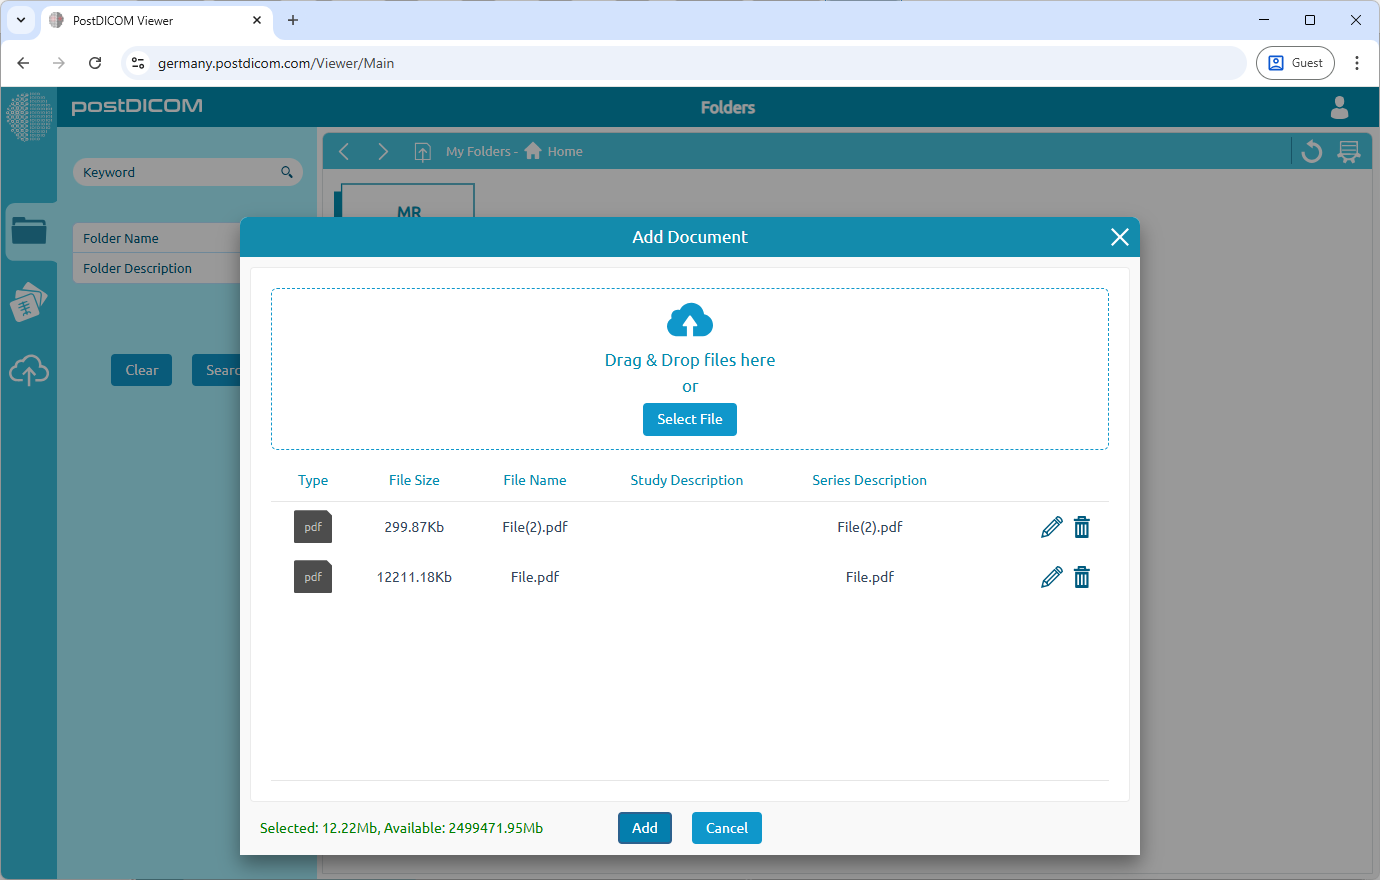Click the pencil edit icon for File.pdf
Viewport: 1380px width, 880px height.
pos(1051,577)
